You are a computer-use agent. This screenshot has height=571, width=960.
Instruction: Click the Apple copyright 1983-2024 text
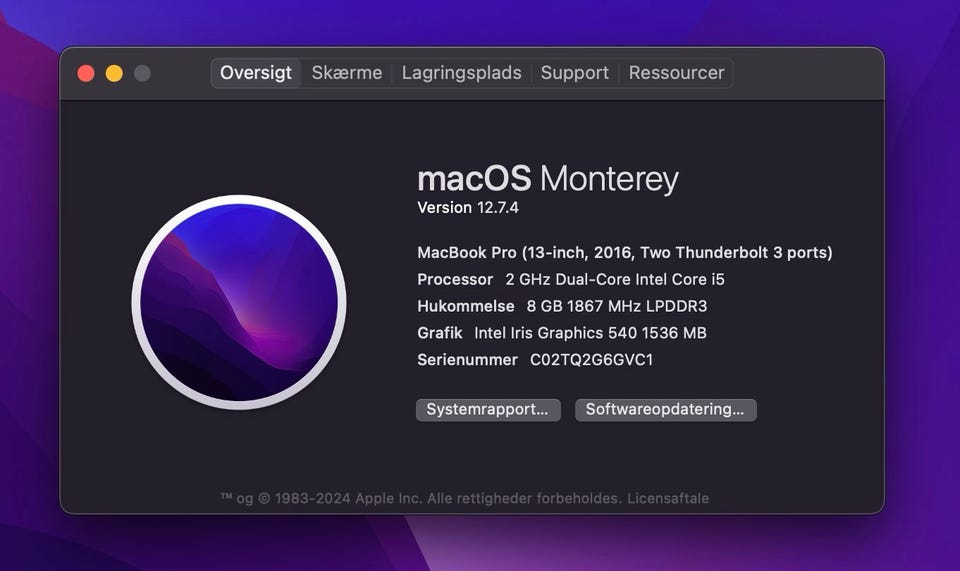(420, 498)
